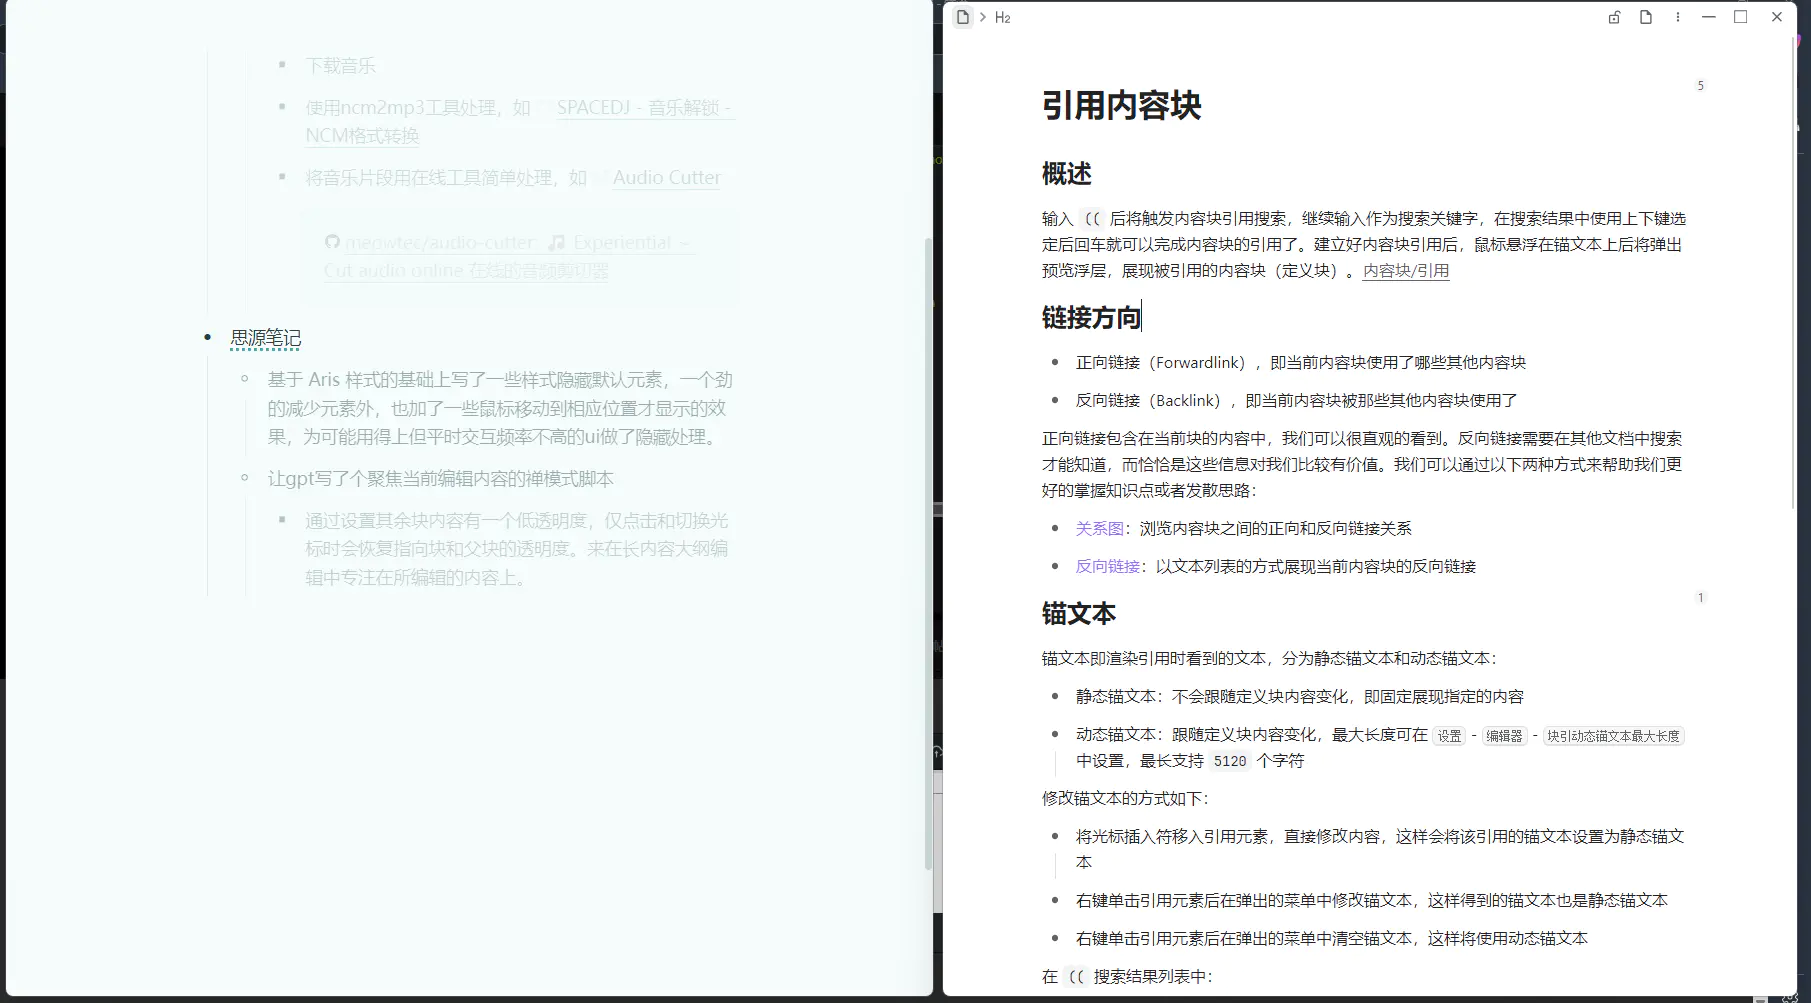This screenshot has height=1003, width=1811.
Task: Click the 设置 inline tag
Action: (x=1449, y=736)
